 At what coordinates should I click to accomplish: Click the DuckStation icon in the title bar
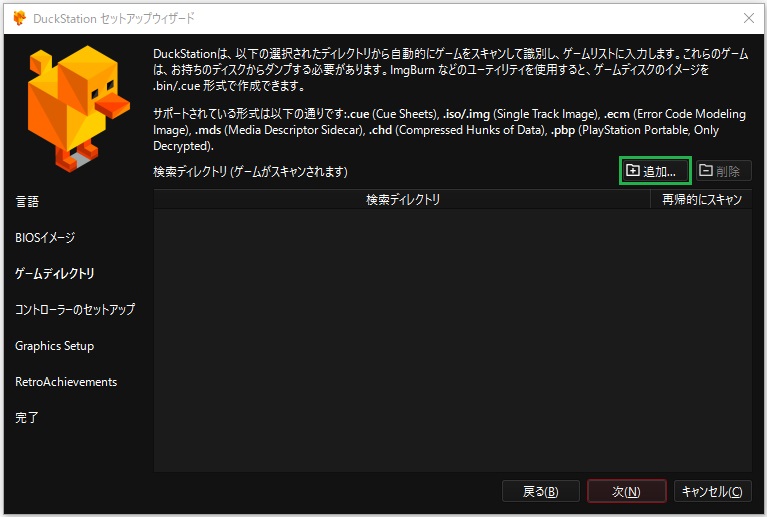coord(20,19)
